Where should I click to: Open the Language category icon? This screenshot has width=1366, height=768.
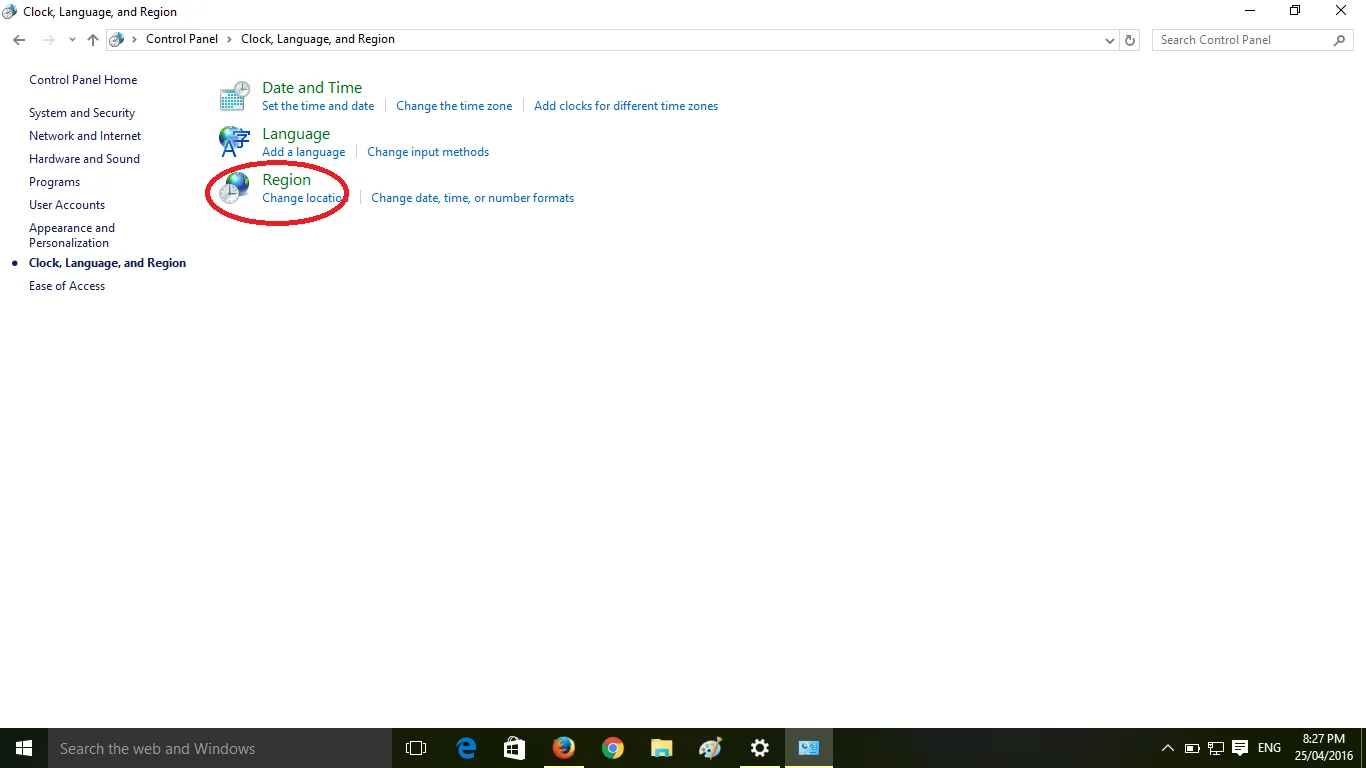pyautogui.click(x=234, y=142)
